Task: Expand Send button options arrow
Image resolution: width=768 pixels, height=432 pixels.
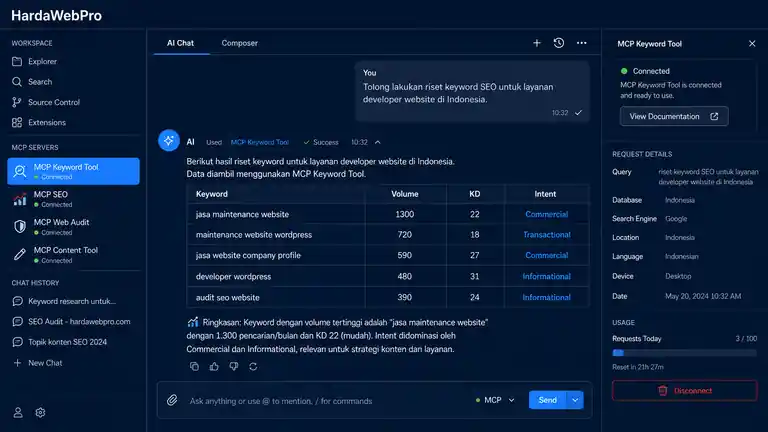Action: (575, 400)
